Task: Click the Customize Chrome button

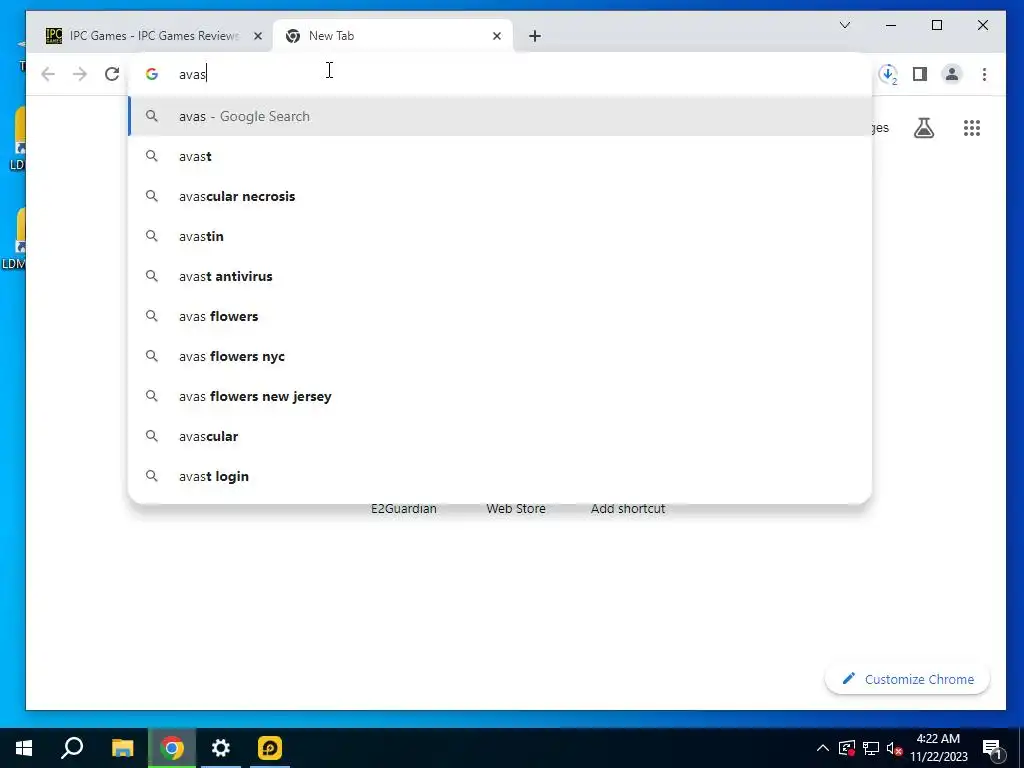Action: [x=907, y=679]
